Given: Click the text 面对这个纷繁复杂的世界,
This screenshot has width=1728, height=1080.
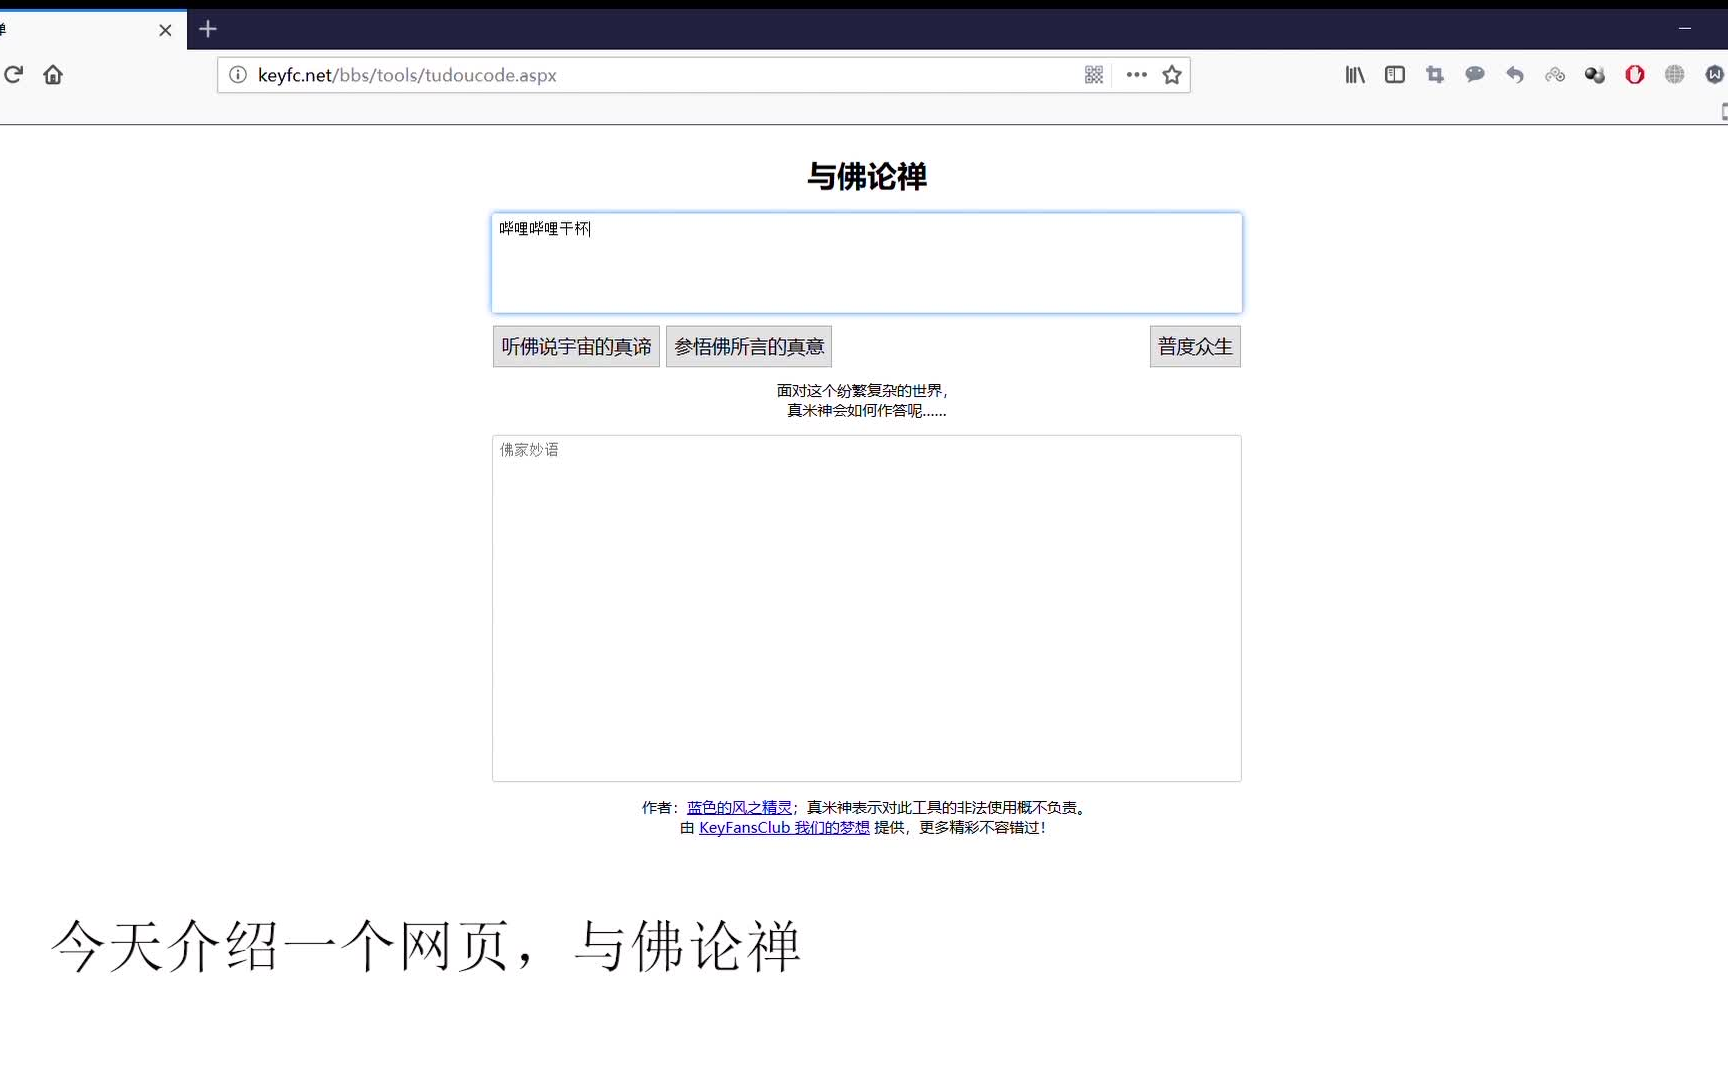Looking at the screenshot, I should click(862, 391).
